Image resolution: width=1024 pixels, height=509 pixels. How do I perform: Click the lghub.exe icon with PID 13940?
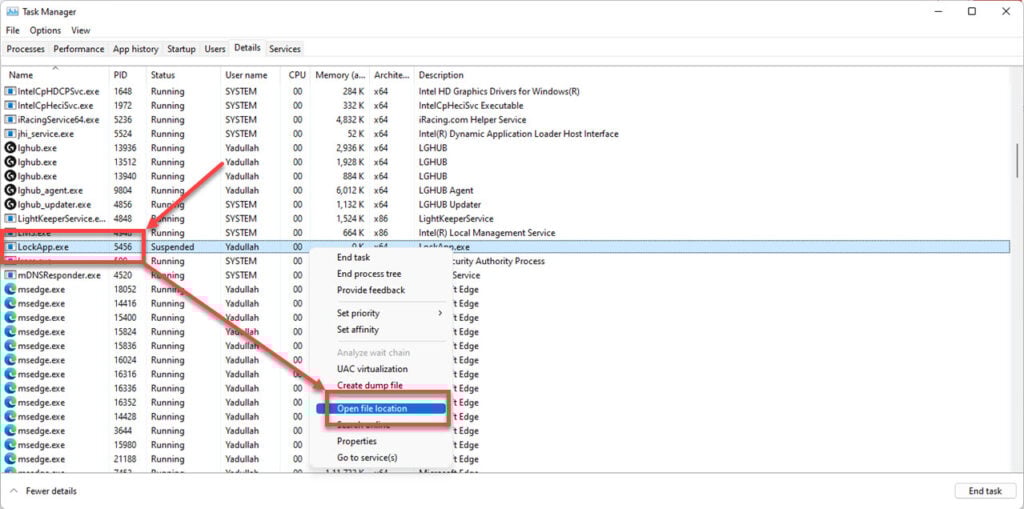(x=10, y=176)
